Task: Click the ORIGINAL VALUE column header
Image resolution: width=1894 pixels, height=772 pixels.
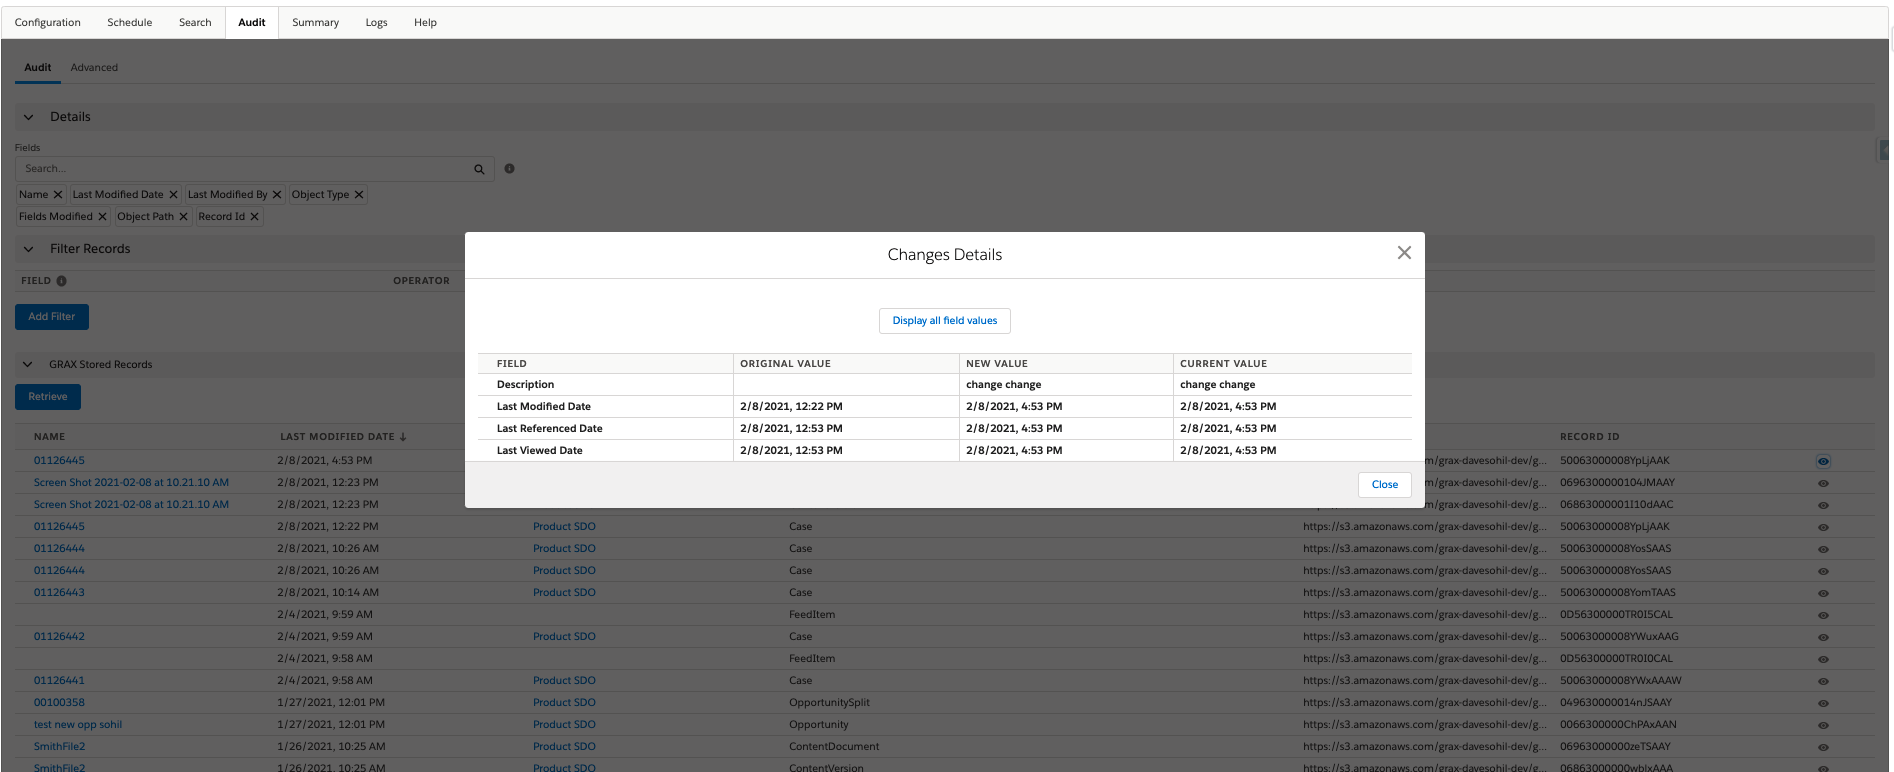Action: 785,364
